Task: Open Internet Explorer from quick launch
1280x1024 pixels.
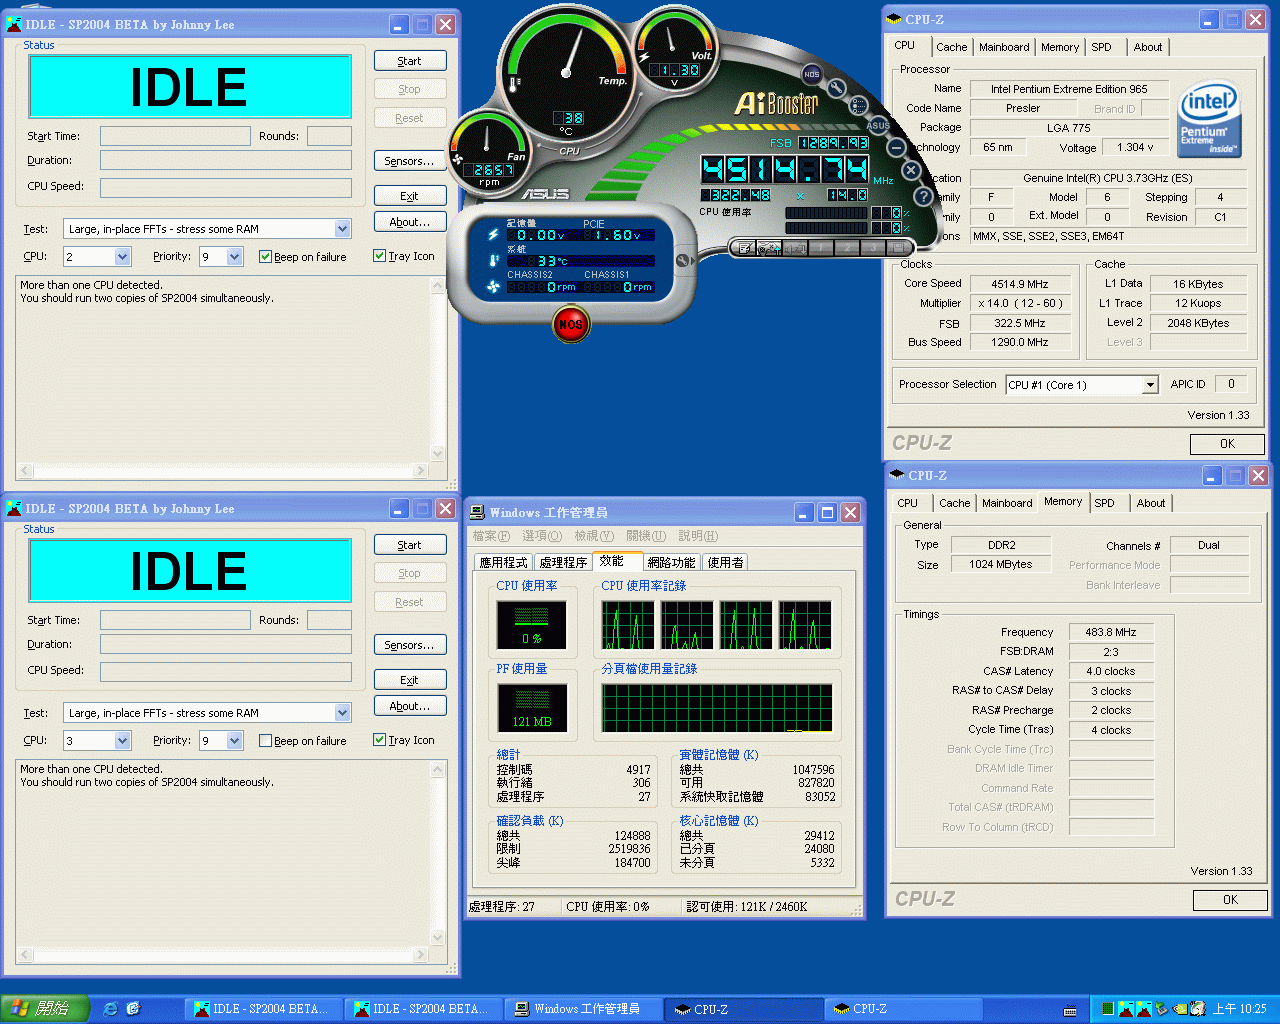Action: point(111,1009)
